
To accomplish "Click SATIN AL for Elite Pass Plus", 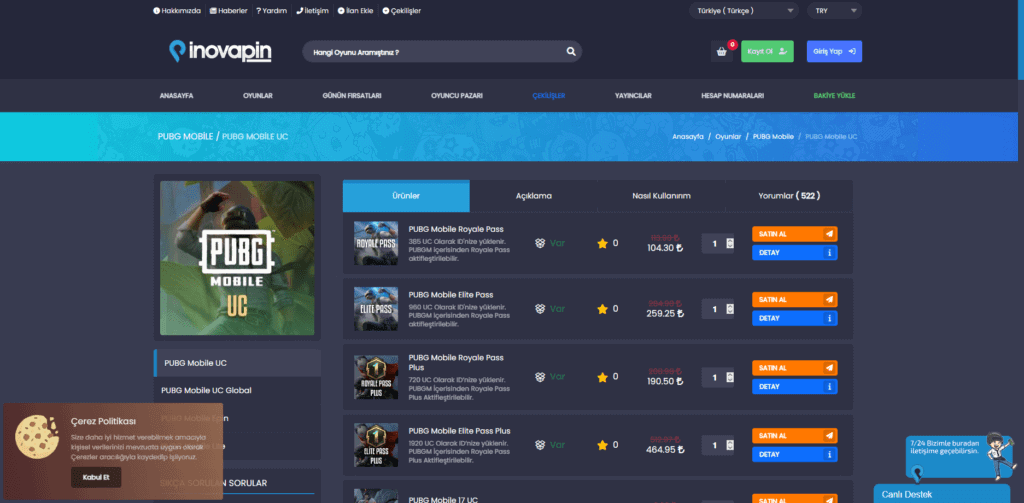I will pyautogui.click(x=795, y=436).
